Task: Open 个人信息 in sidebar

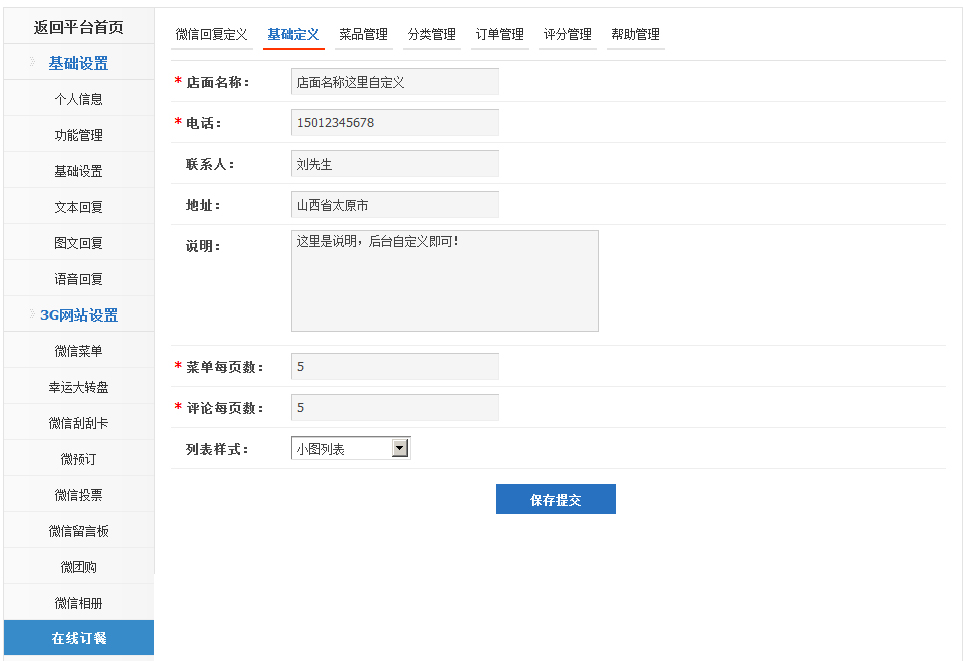Action: click(78, 99)
